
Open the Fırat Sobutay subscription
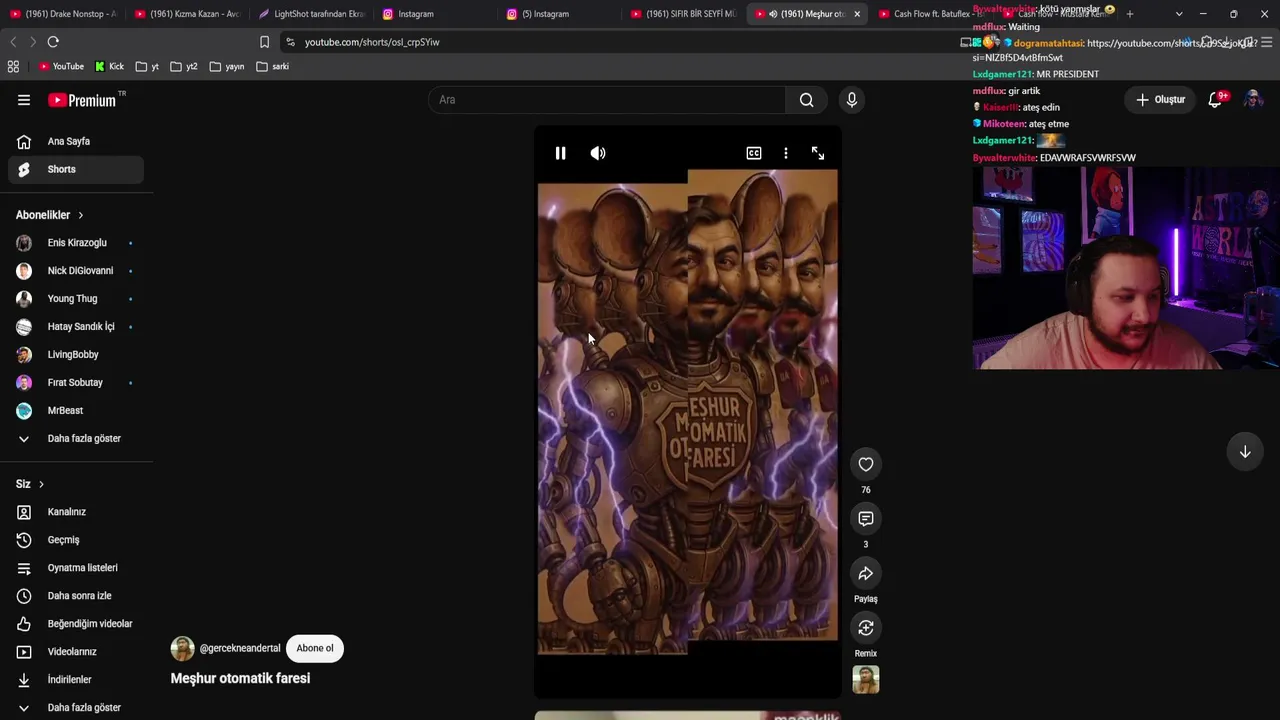tap(76, 383)
